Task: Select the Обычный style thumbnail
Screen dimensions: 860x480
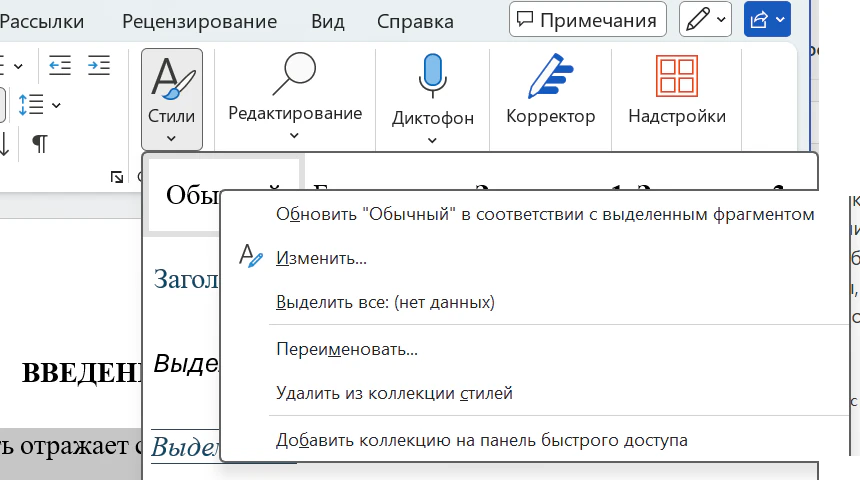Action: click(x=184, y=195)
